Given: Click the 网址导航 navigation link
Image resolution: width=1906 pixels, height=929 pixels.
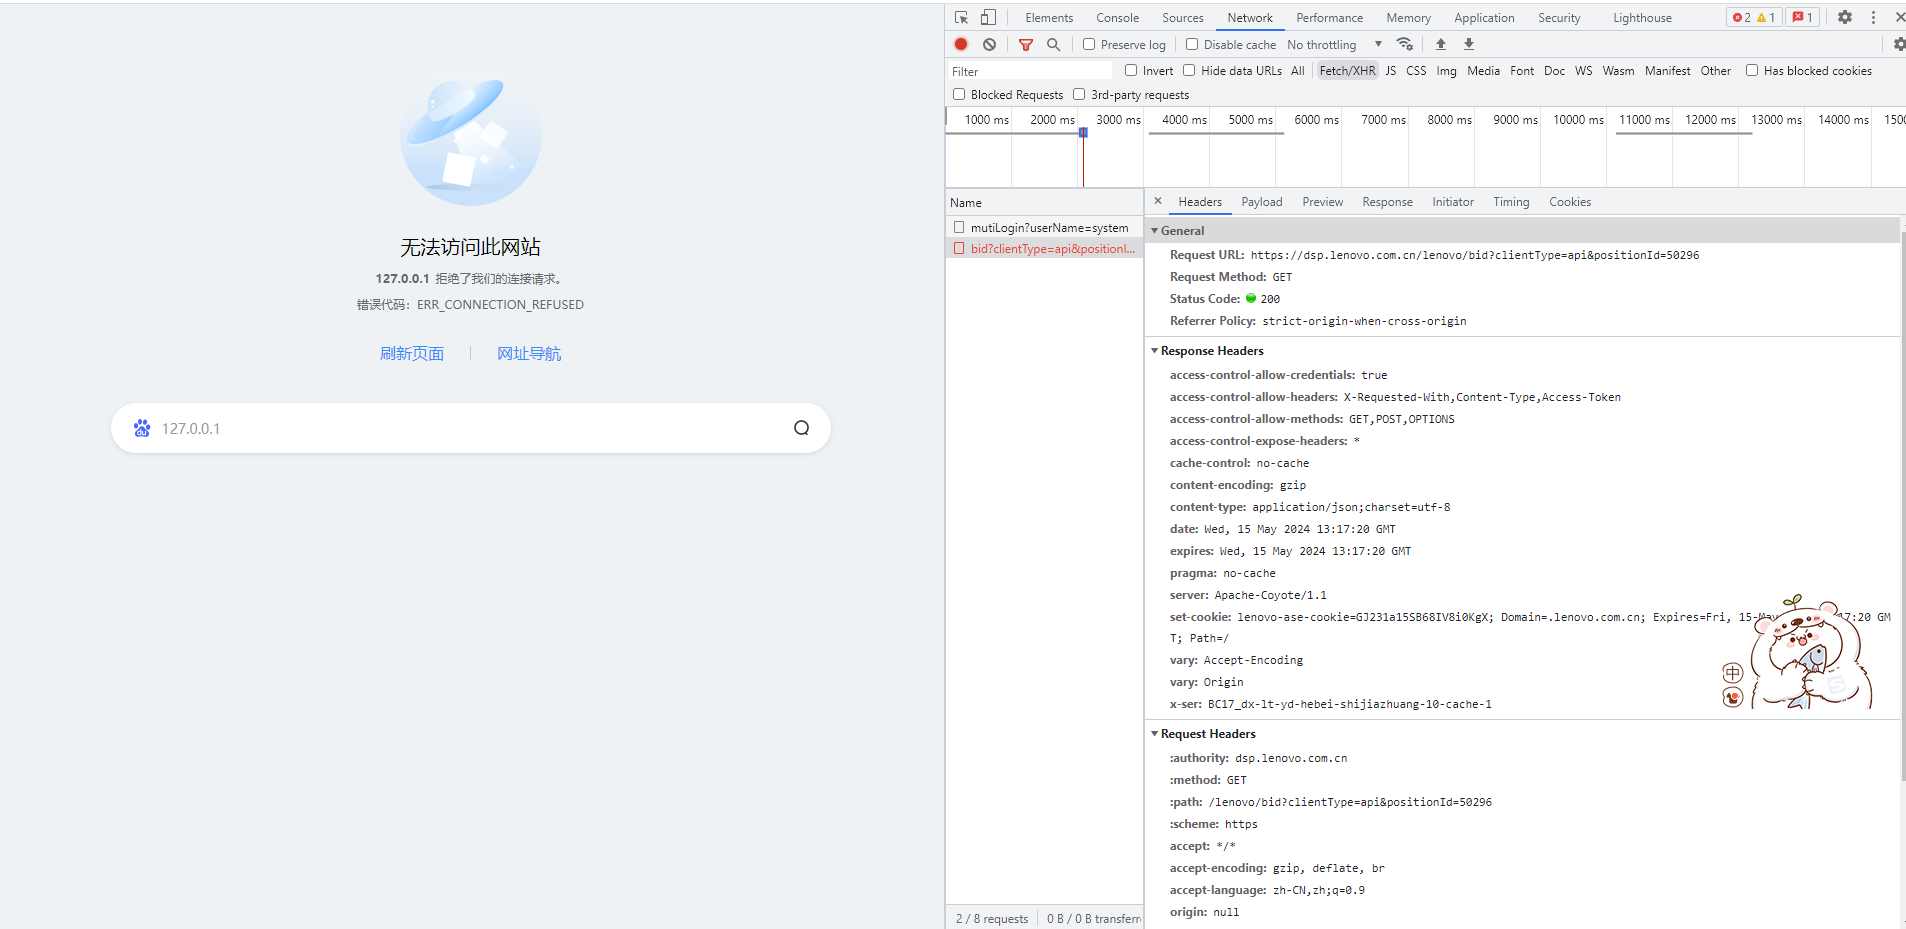Looking at the screenshot, I should [x=529, y=354].
